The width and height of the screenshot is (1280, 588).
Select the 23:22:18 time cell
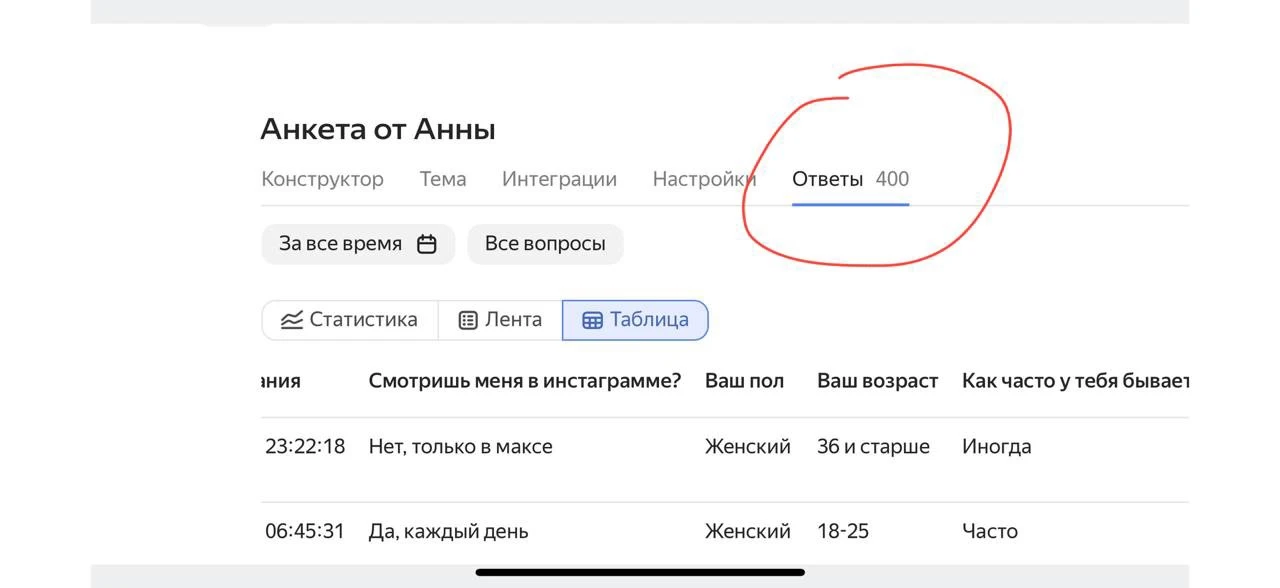click(305, 447)
